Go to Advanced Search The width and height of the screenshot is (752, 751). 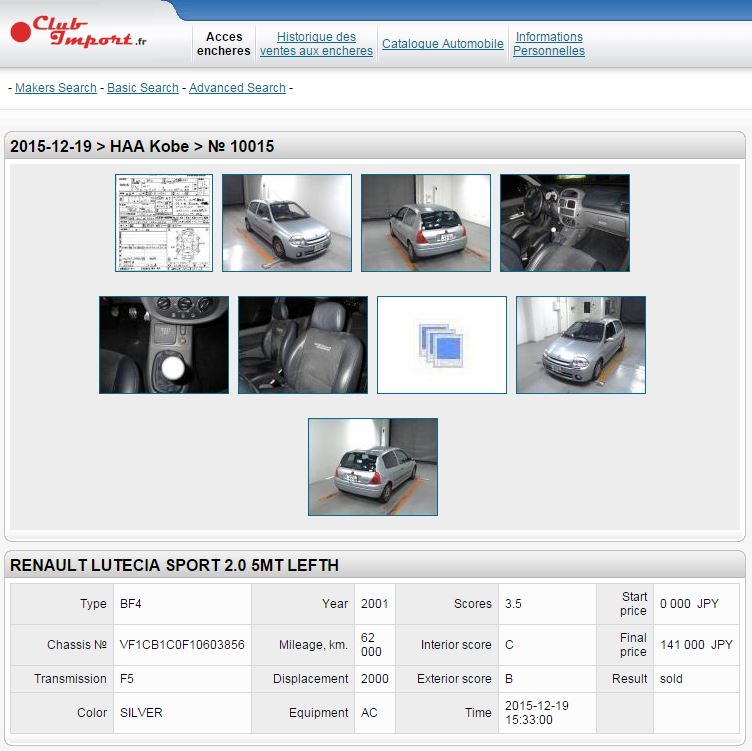tap(237, 88)
